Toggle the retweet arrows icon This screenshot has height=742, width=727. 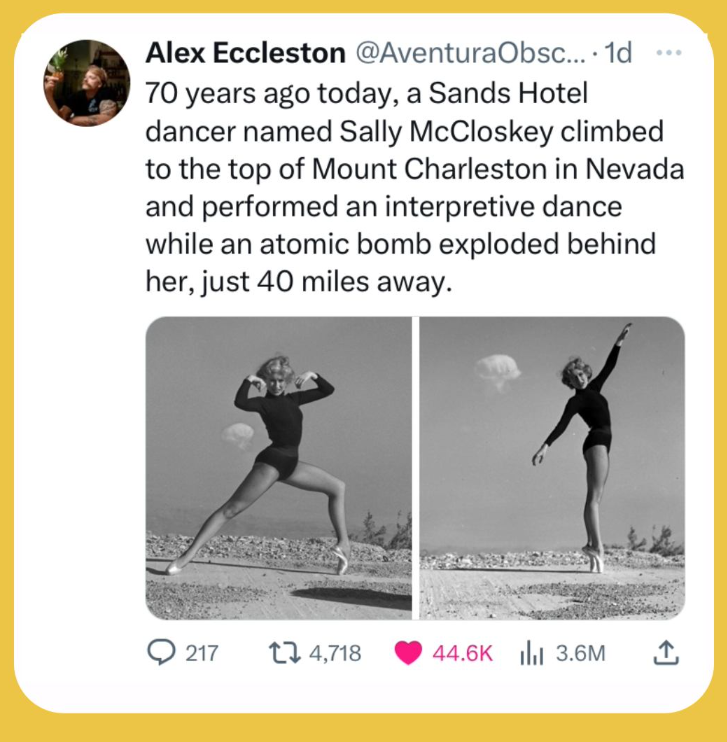285,653
